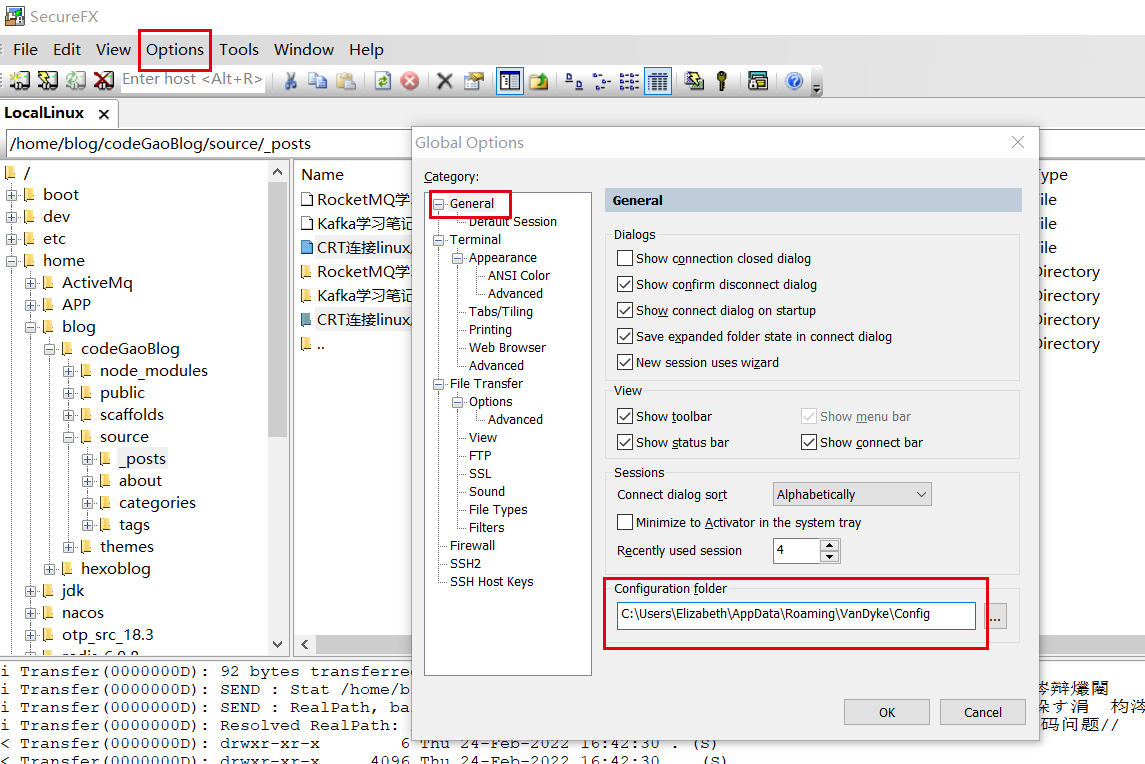Click the black X Delete icon

(x=445, y=81)
